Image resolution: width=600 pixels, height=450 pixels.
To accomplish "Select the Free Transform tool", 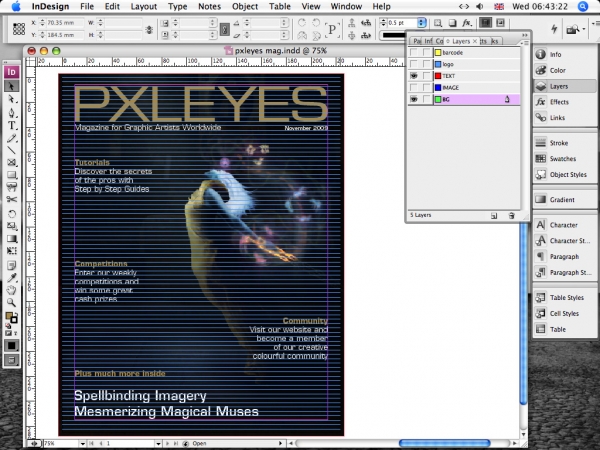I will pos(11,251).
